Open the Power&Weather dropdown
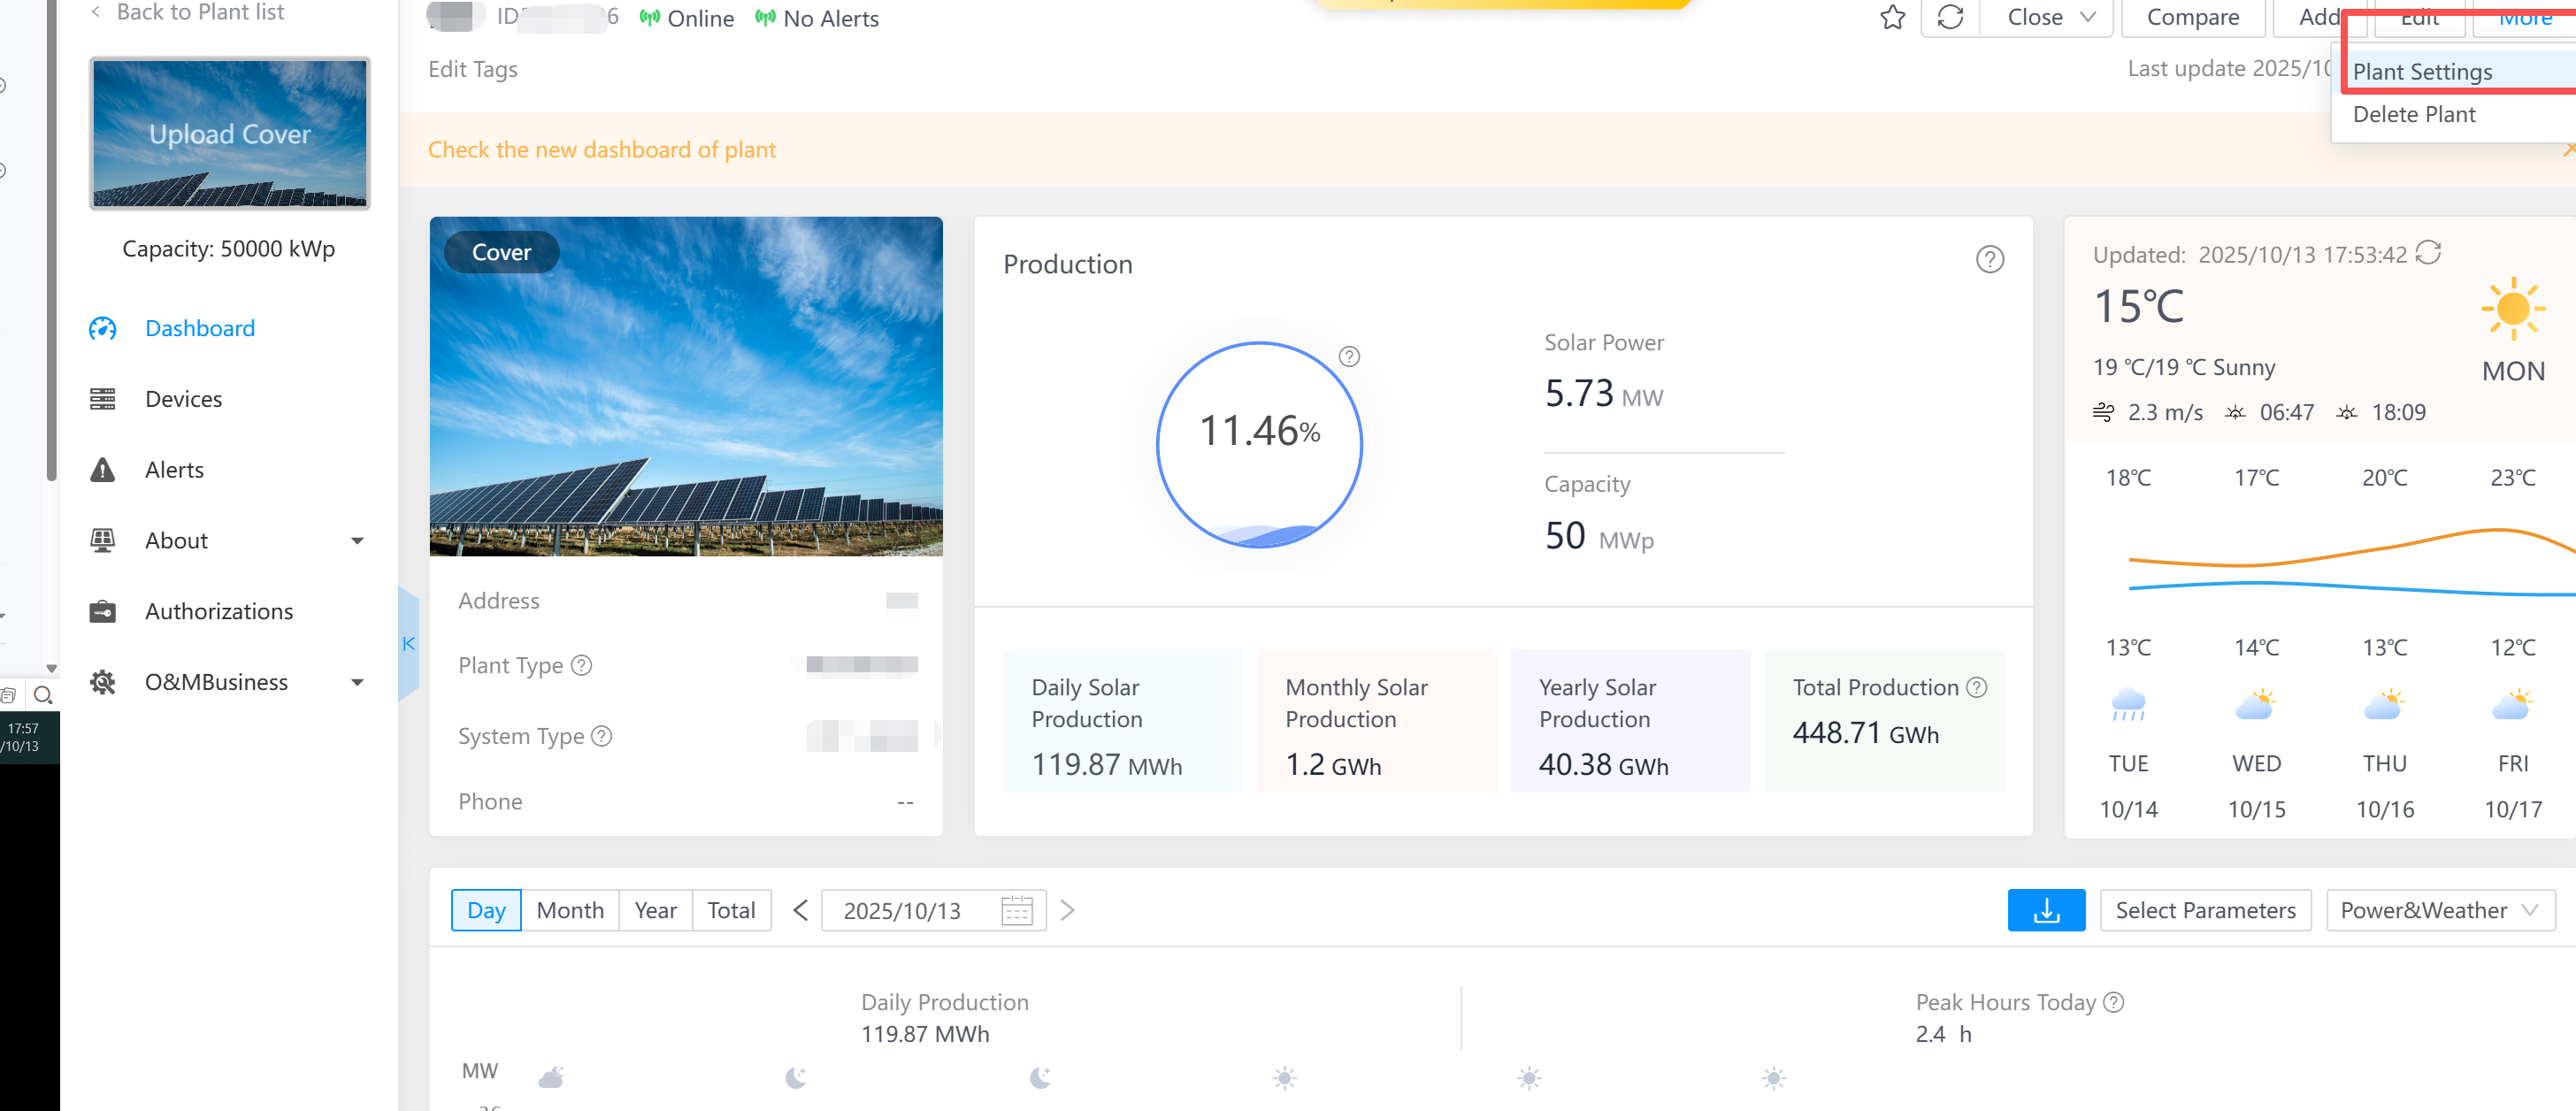 pos(2441,910)
